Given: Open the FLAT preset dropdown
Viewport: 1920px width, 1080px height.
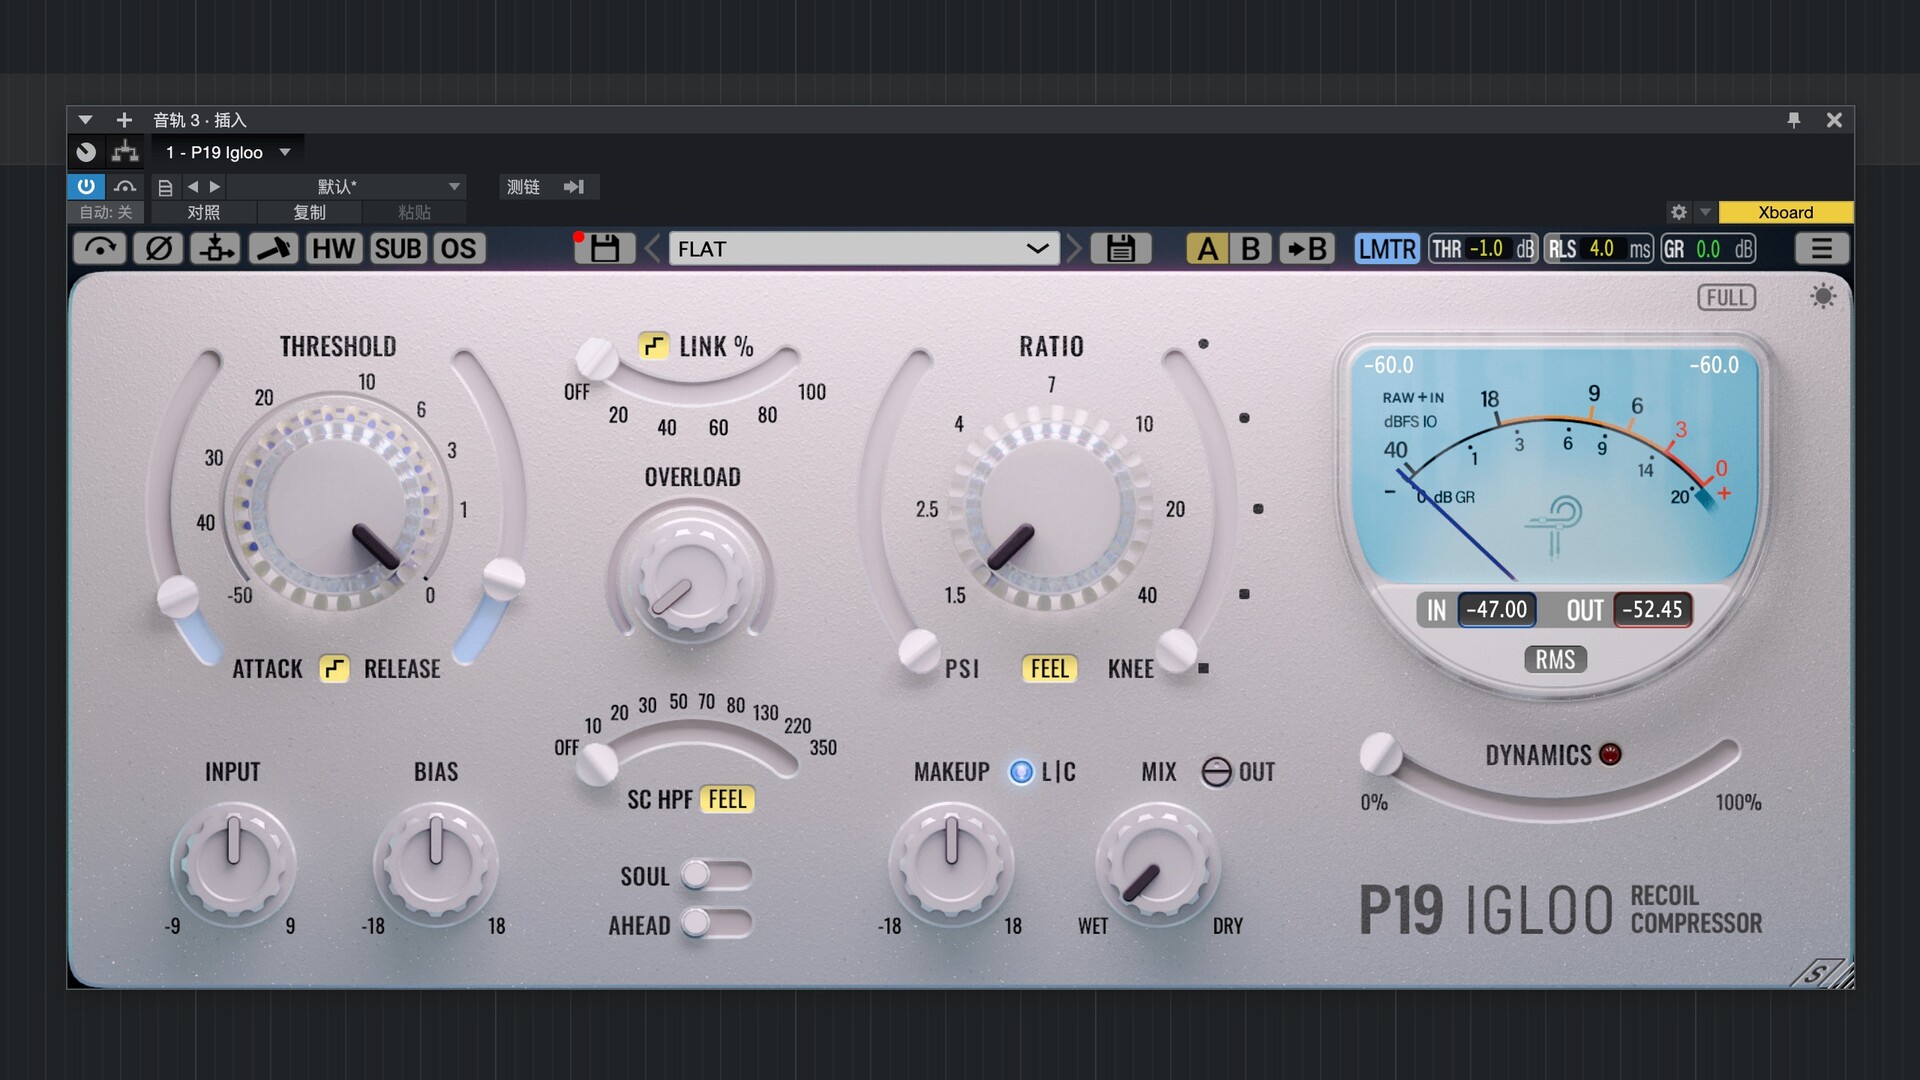Looking at the screenshot, I should pos(863,248).
